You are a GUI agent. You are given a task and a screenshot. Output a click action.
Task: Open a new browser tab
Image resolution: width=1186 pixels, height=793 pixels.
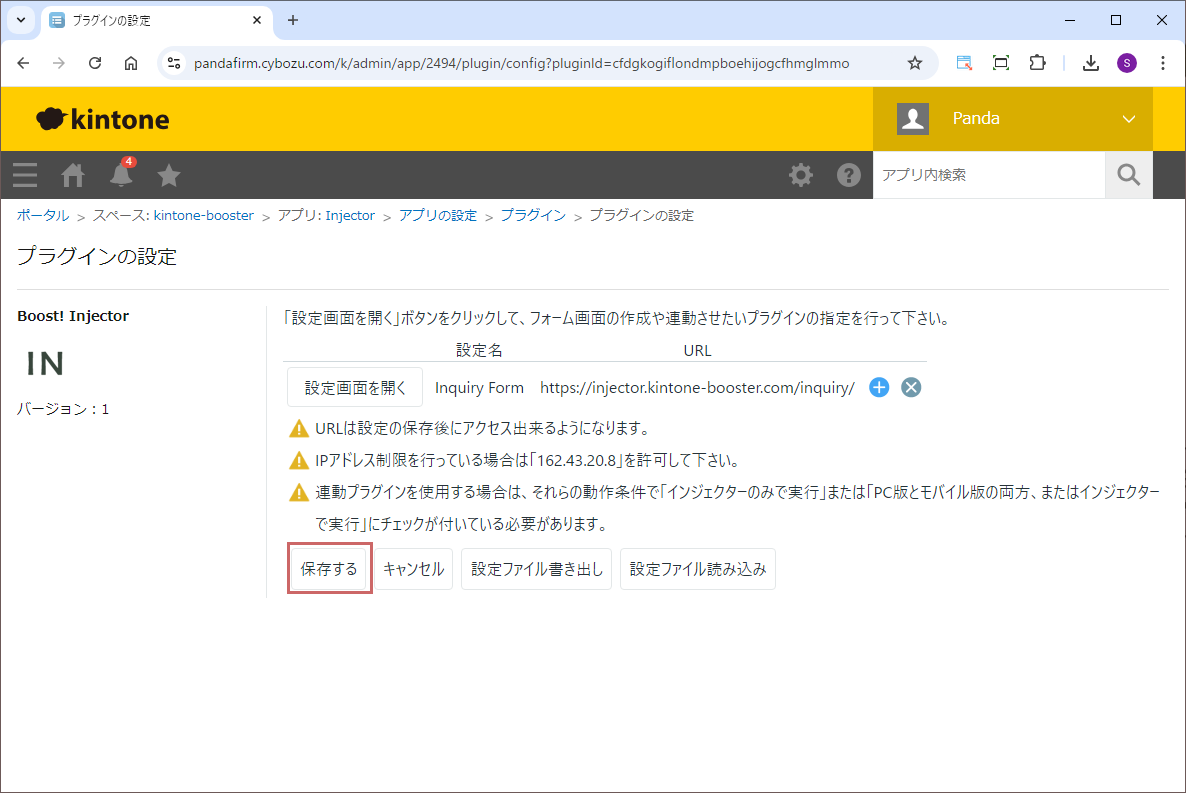[293, 20]
